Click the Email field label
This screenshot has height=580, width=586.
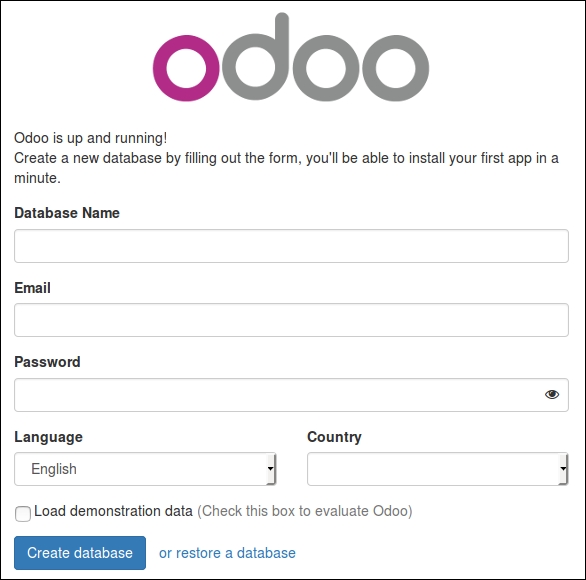tap(33, 288)
